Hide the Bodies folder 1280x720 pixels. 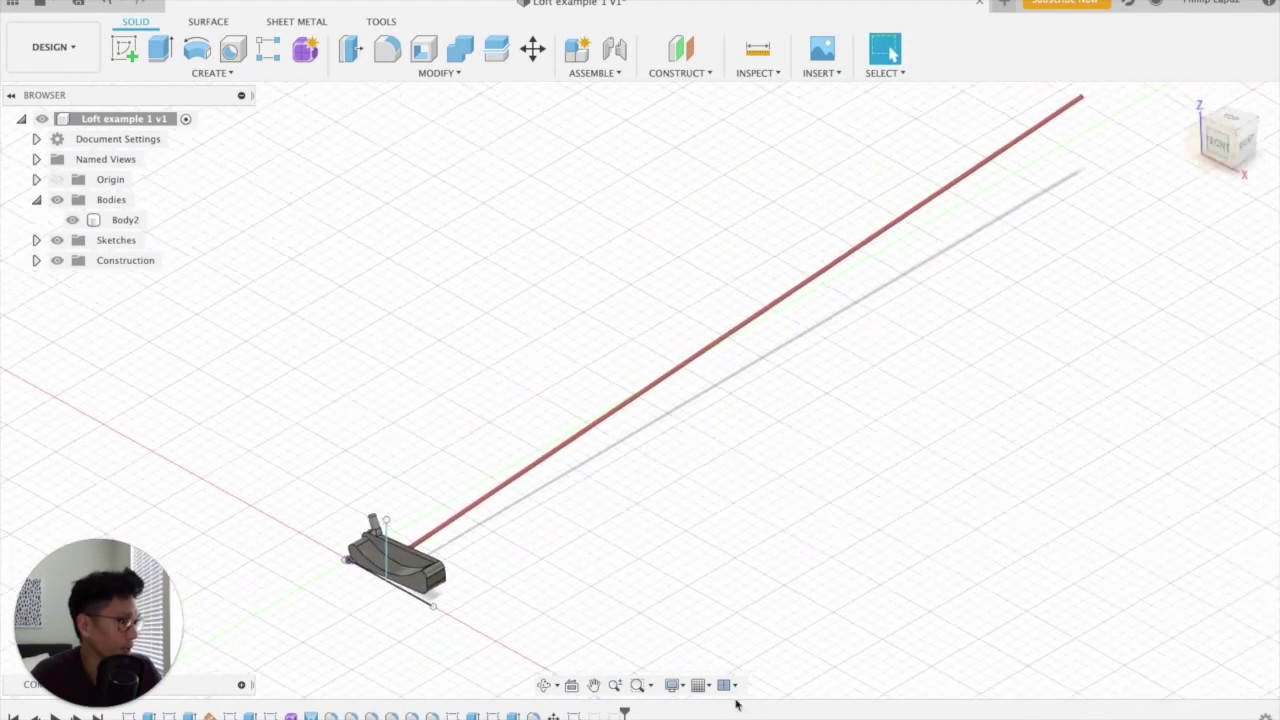57,200
